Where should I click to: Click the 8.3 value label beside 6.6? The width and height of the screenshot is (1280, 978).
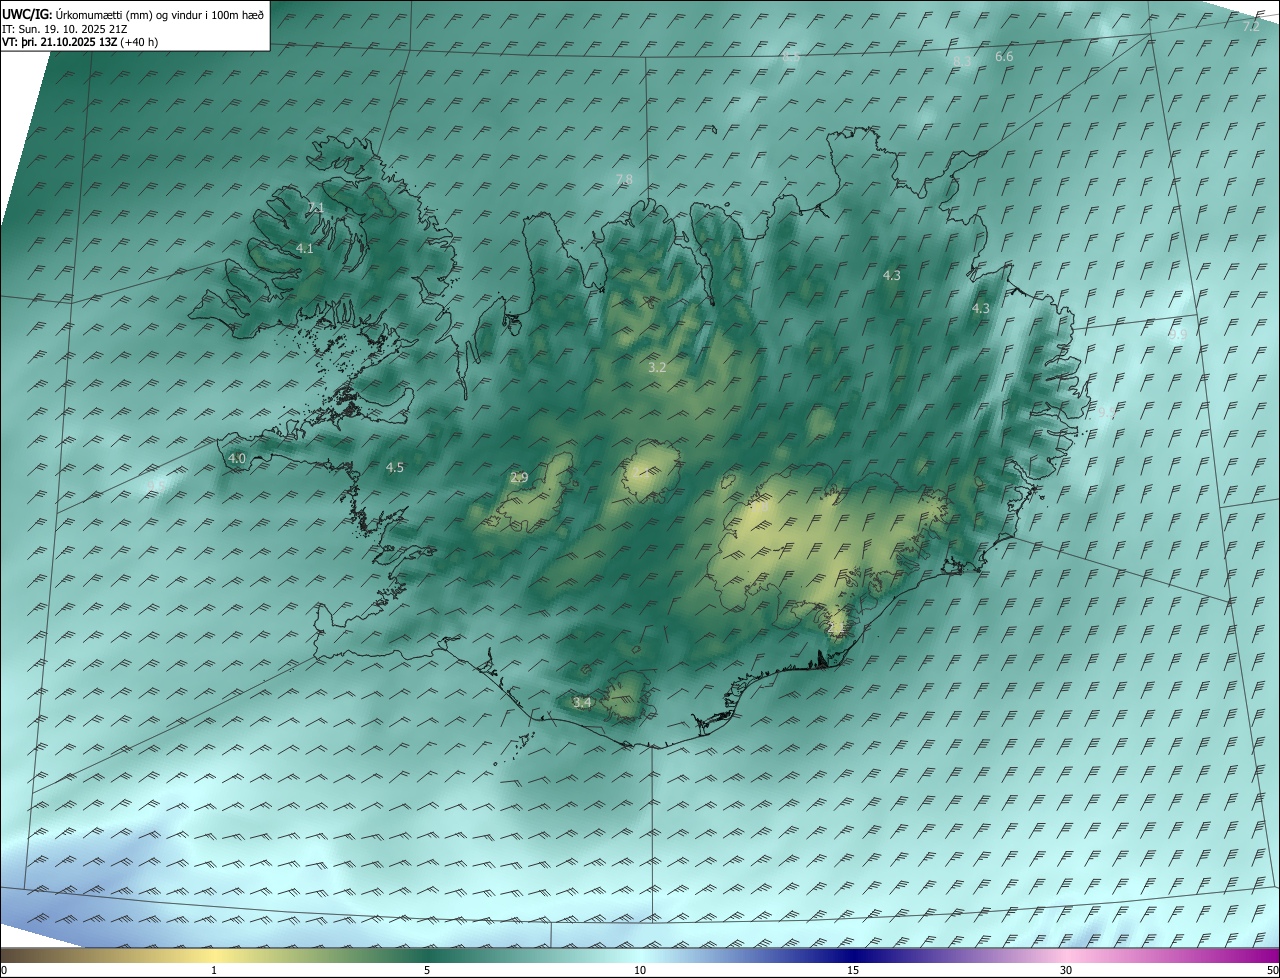click(x=962, y=61)
